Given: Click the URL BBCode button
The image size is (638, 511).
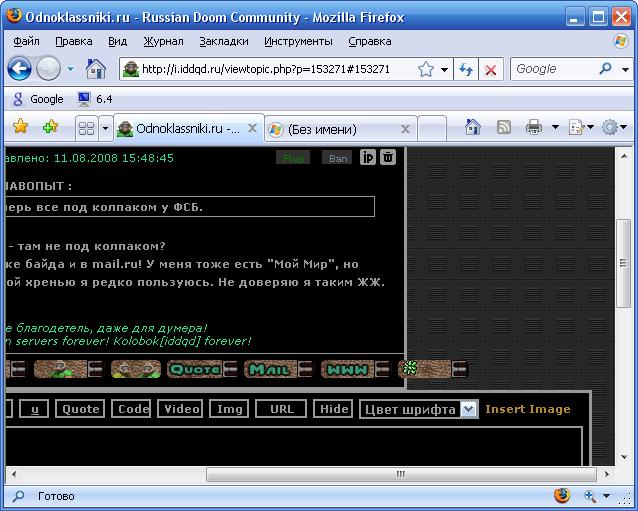Looking at the screenshot, I should tap(281, 409).
